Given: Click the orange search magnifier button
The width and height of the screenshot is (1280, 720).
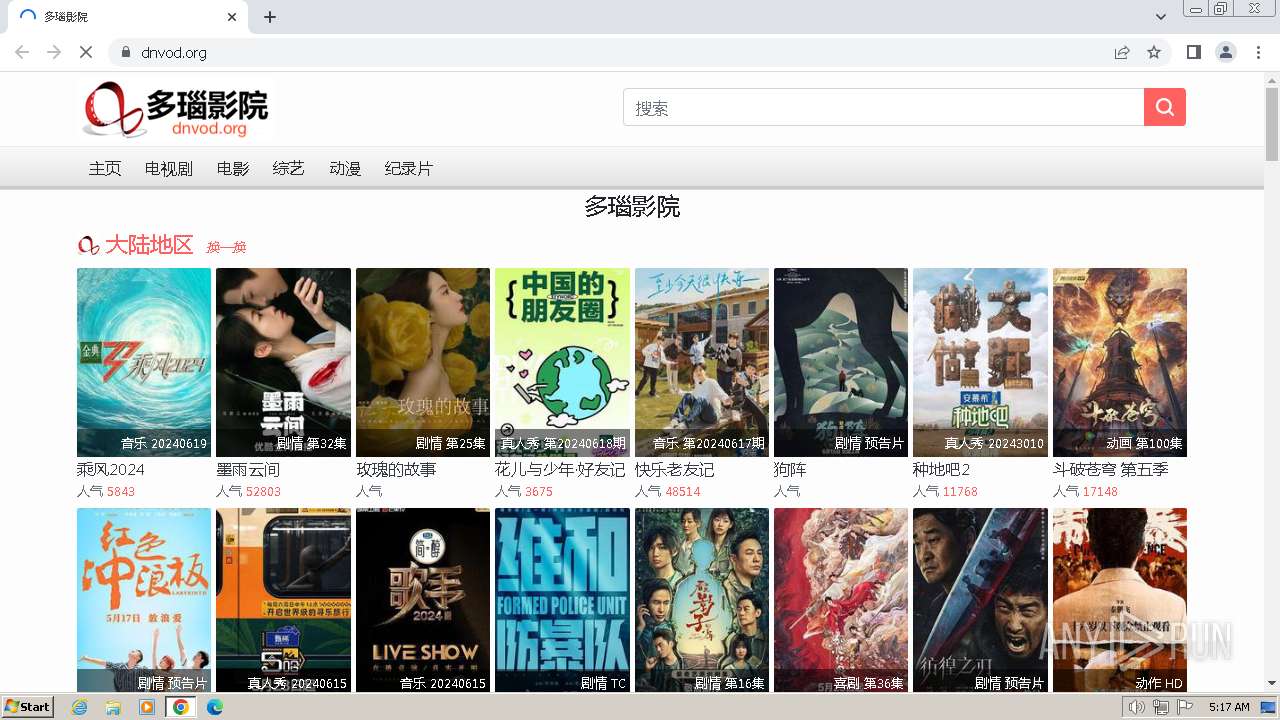Looking at the screenshot, I should pyautogui.click(x=1165, y=107).
